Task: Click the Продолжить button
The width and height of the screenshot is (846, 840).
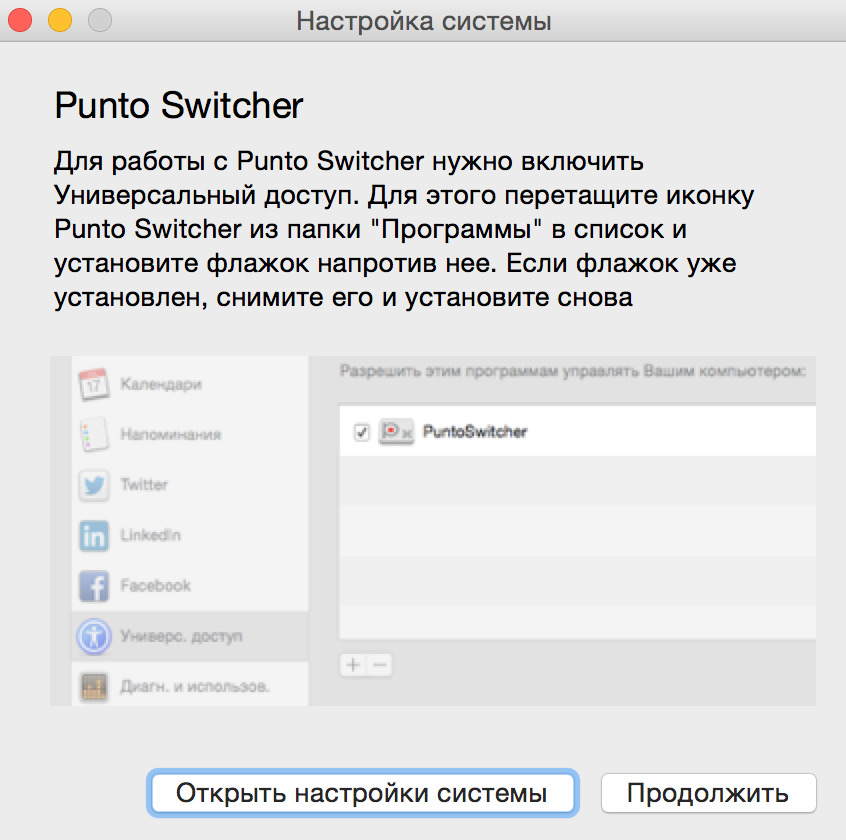Action: (708, 793)
